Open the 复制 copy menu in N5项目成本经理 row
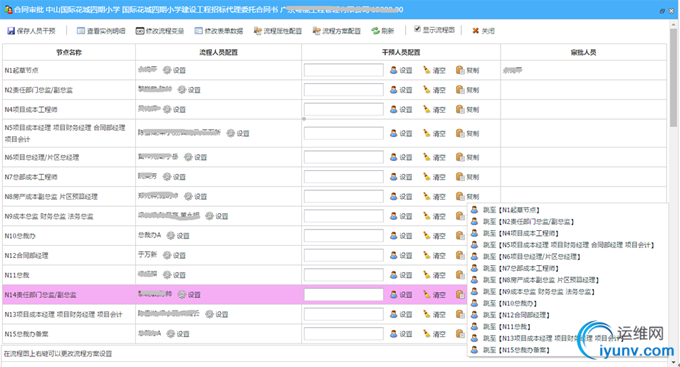Screen dimensions: 680x367 click(468, 133)
